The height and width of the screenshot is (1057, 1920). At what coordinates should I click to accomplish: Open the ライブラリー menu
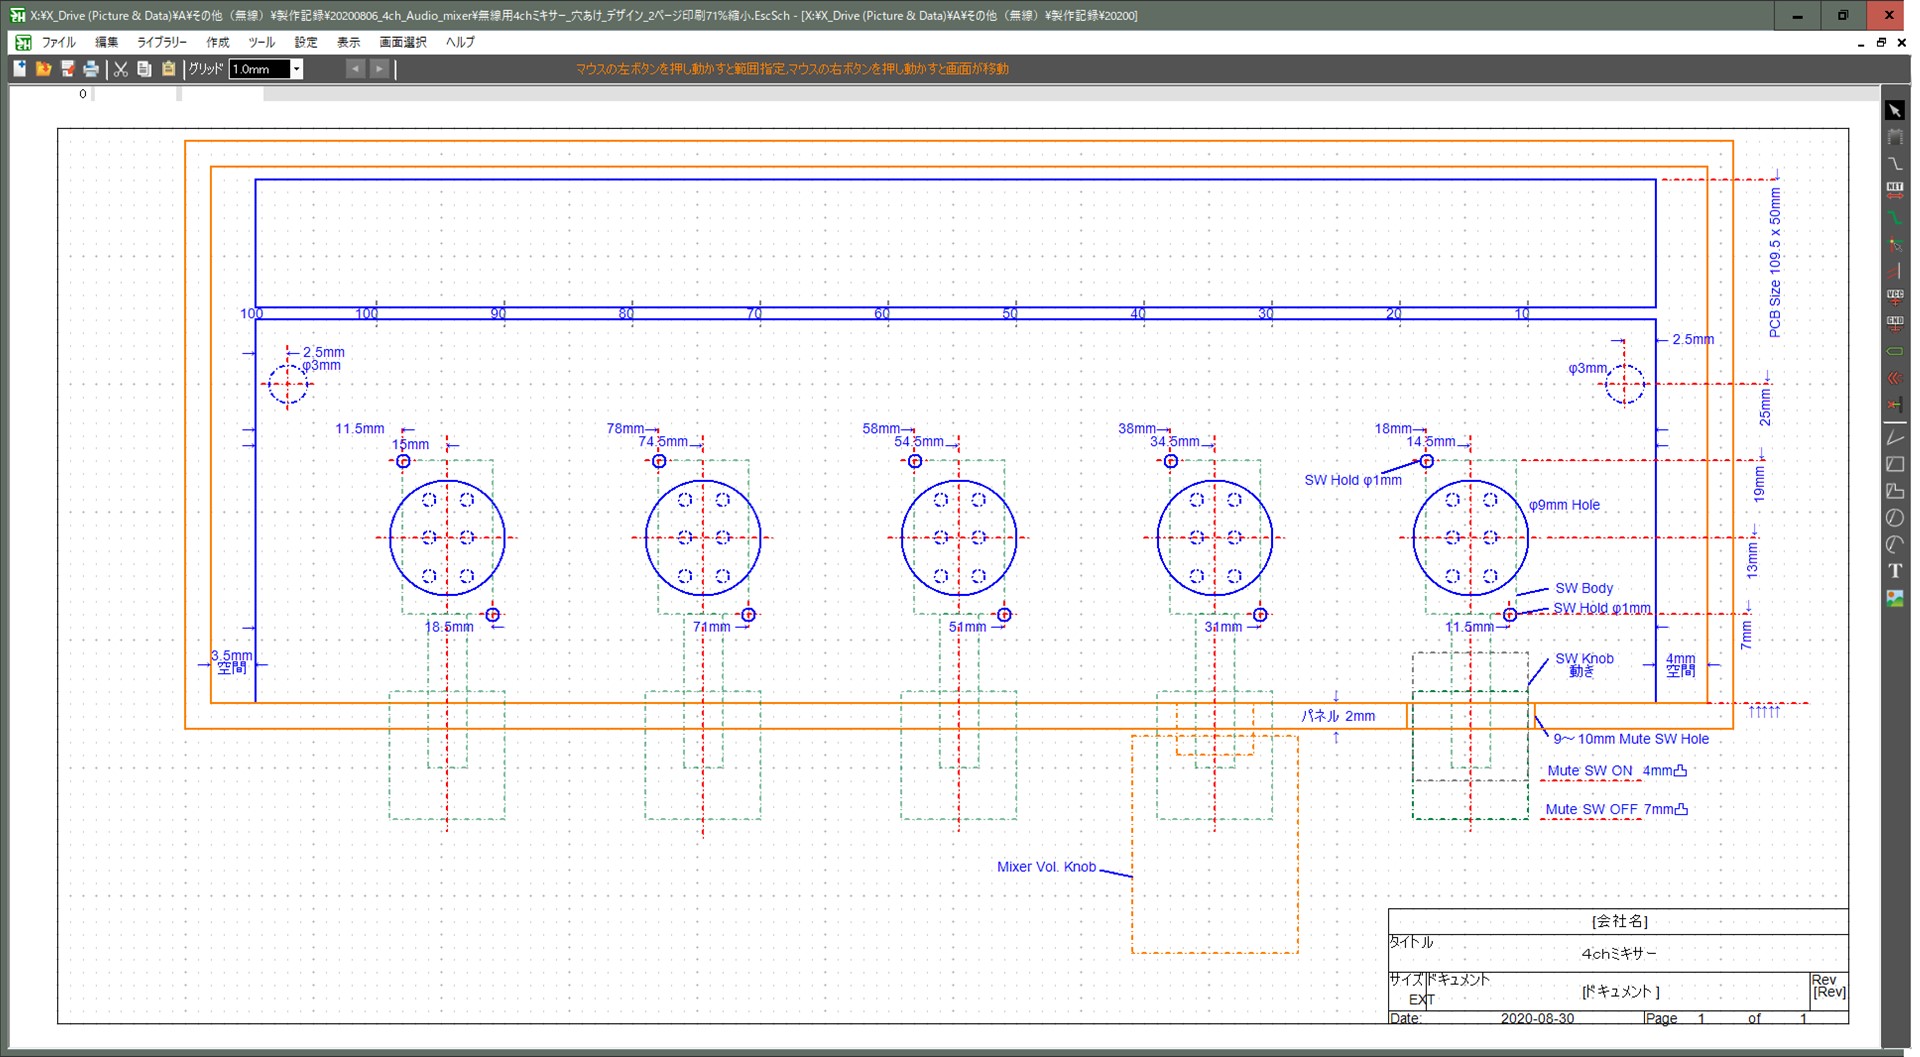pyautogui.click(x=162, y=42)
